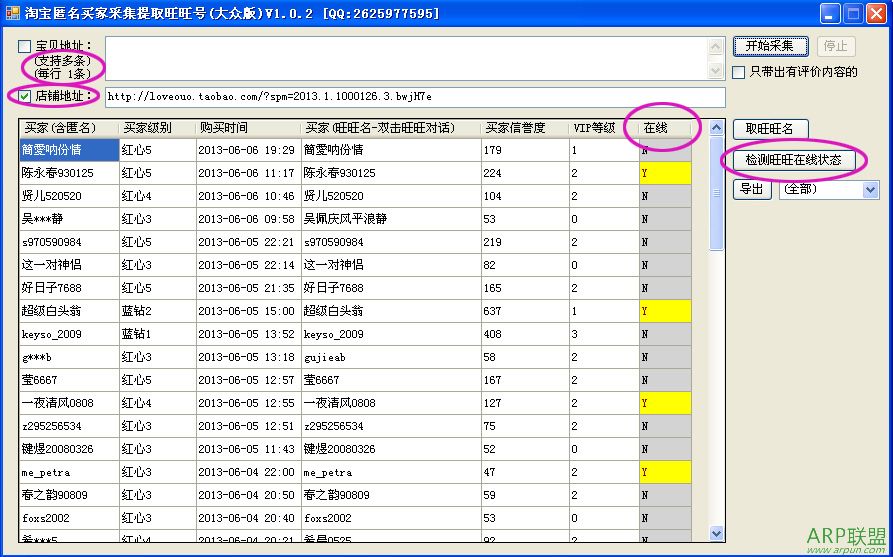Image resolution: width=893 pixels, height=557 pixels.
Task: Click the 开始采集 button
Action: 770,46
